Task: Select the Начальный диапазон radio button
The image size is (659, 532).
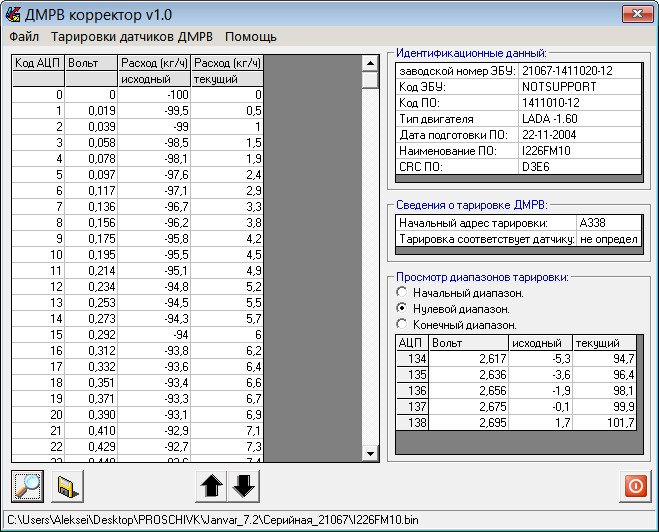Action: (x=403, y=293)
